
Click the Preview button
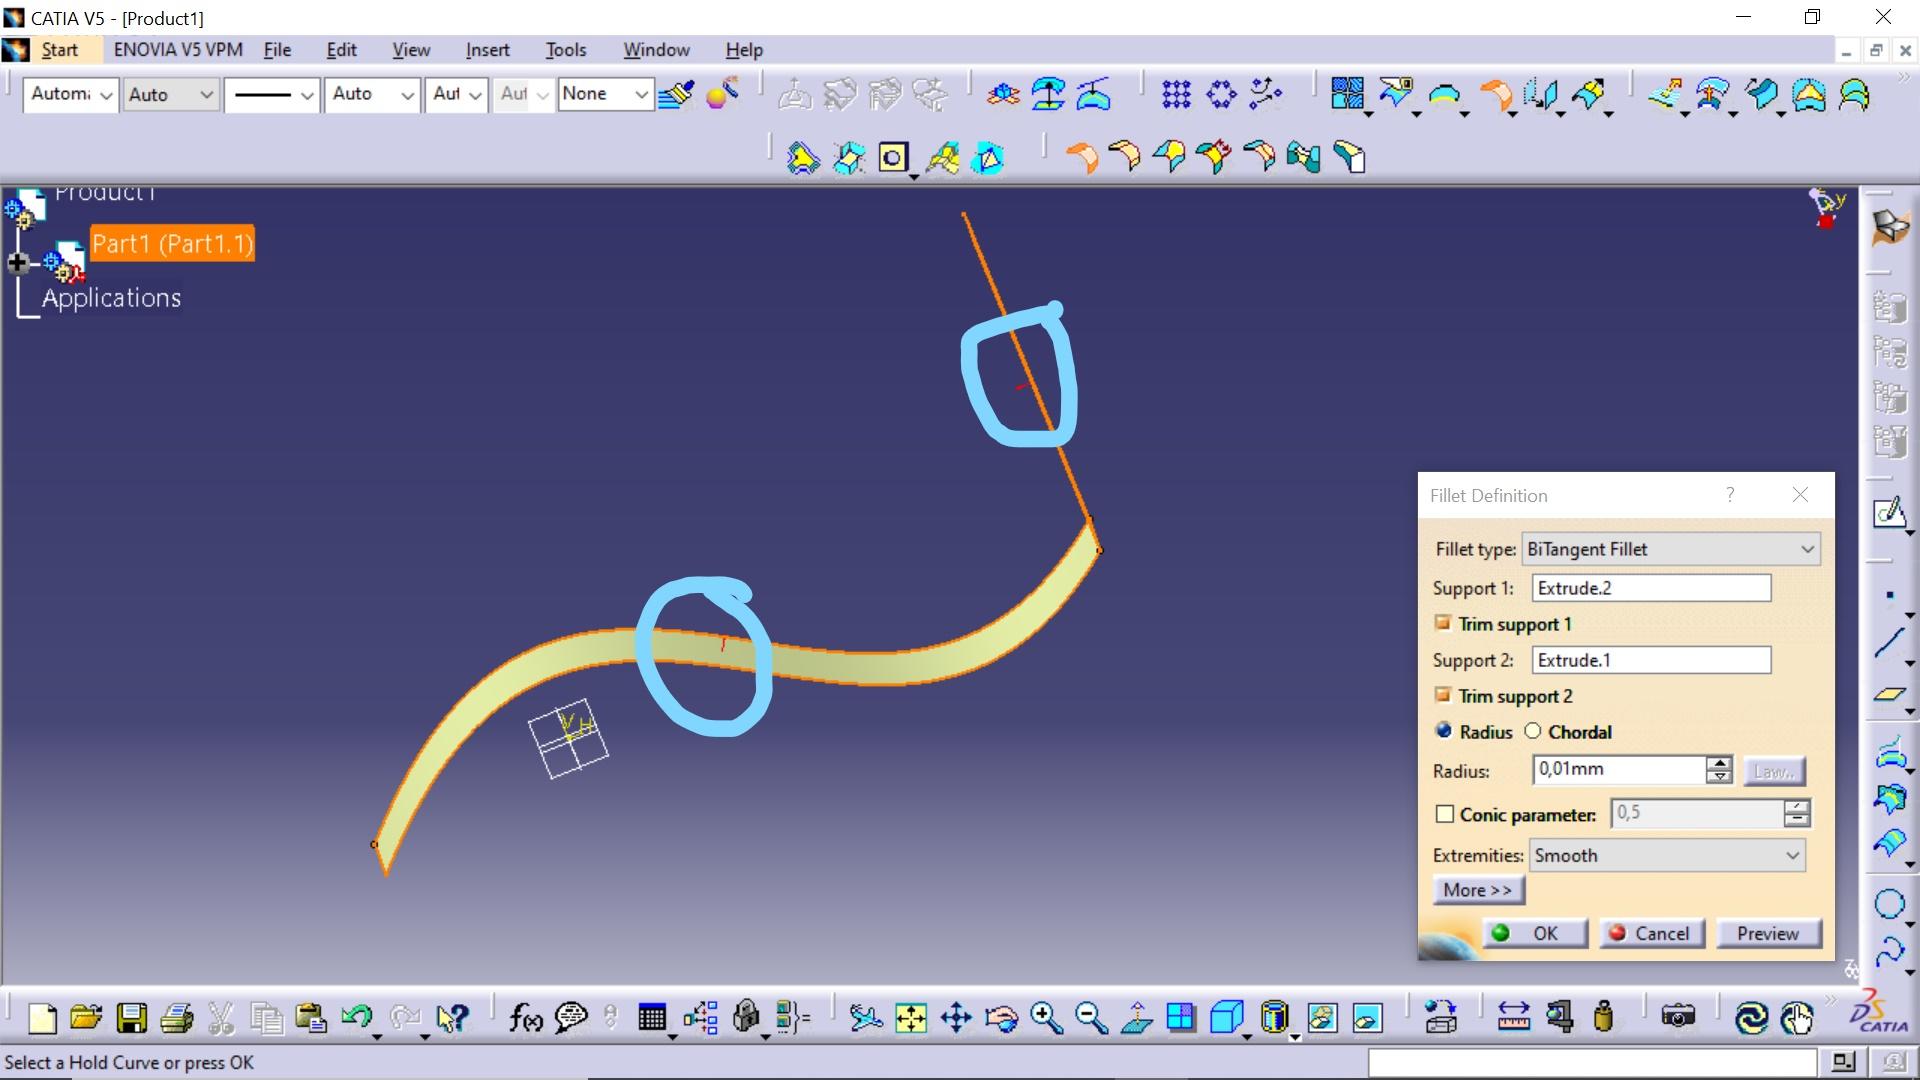pyautogui.click(x=1767, y=933)
